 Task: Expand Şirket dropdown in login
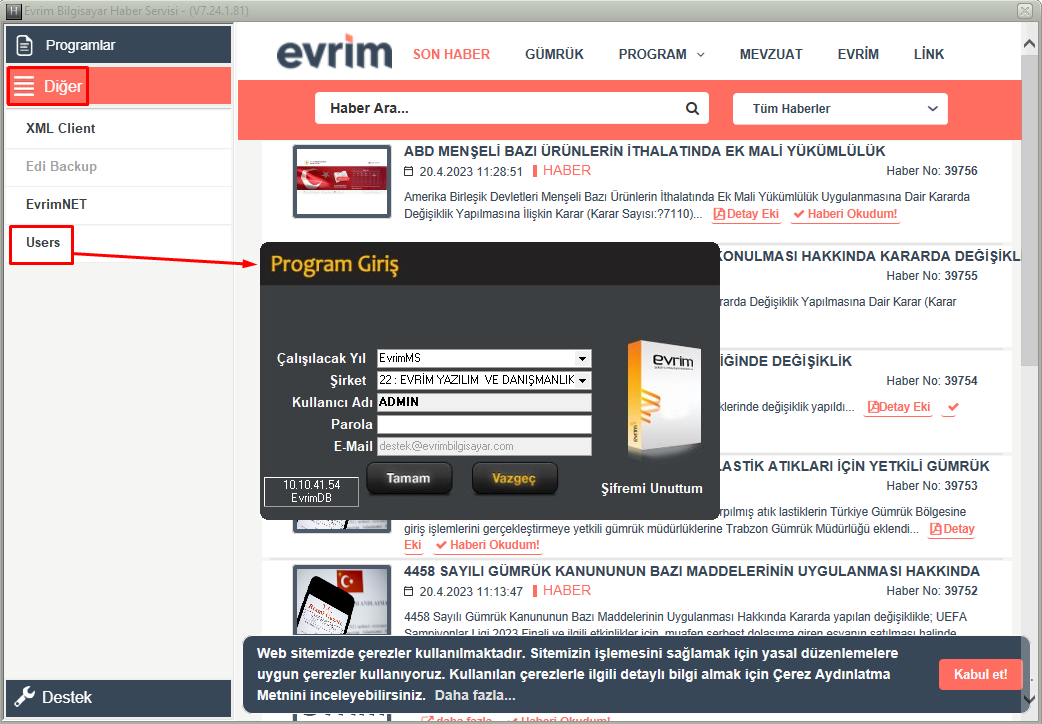tap(583, 380)
